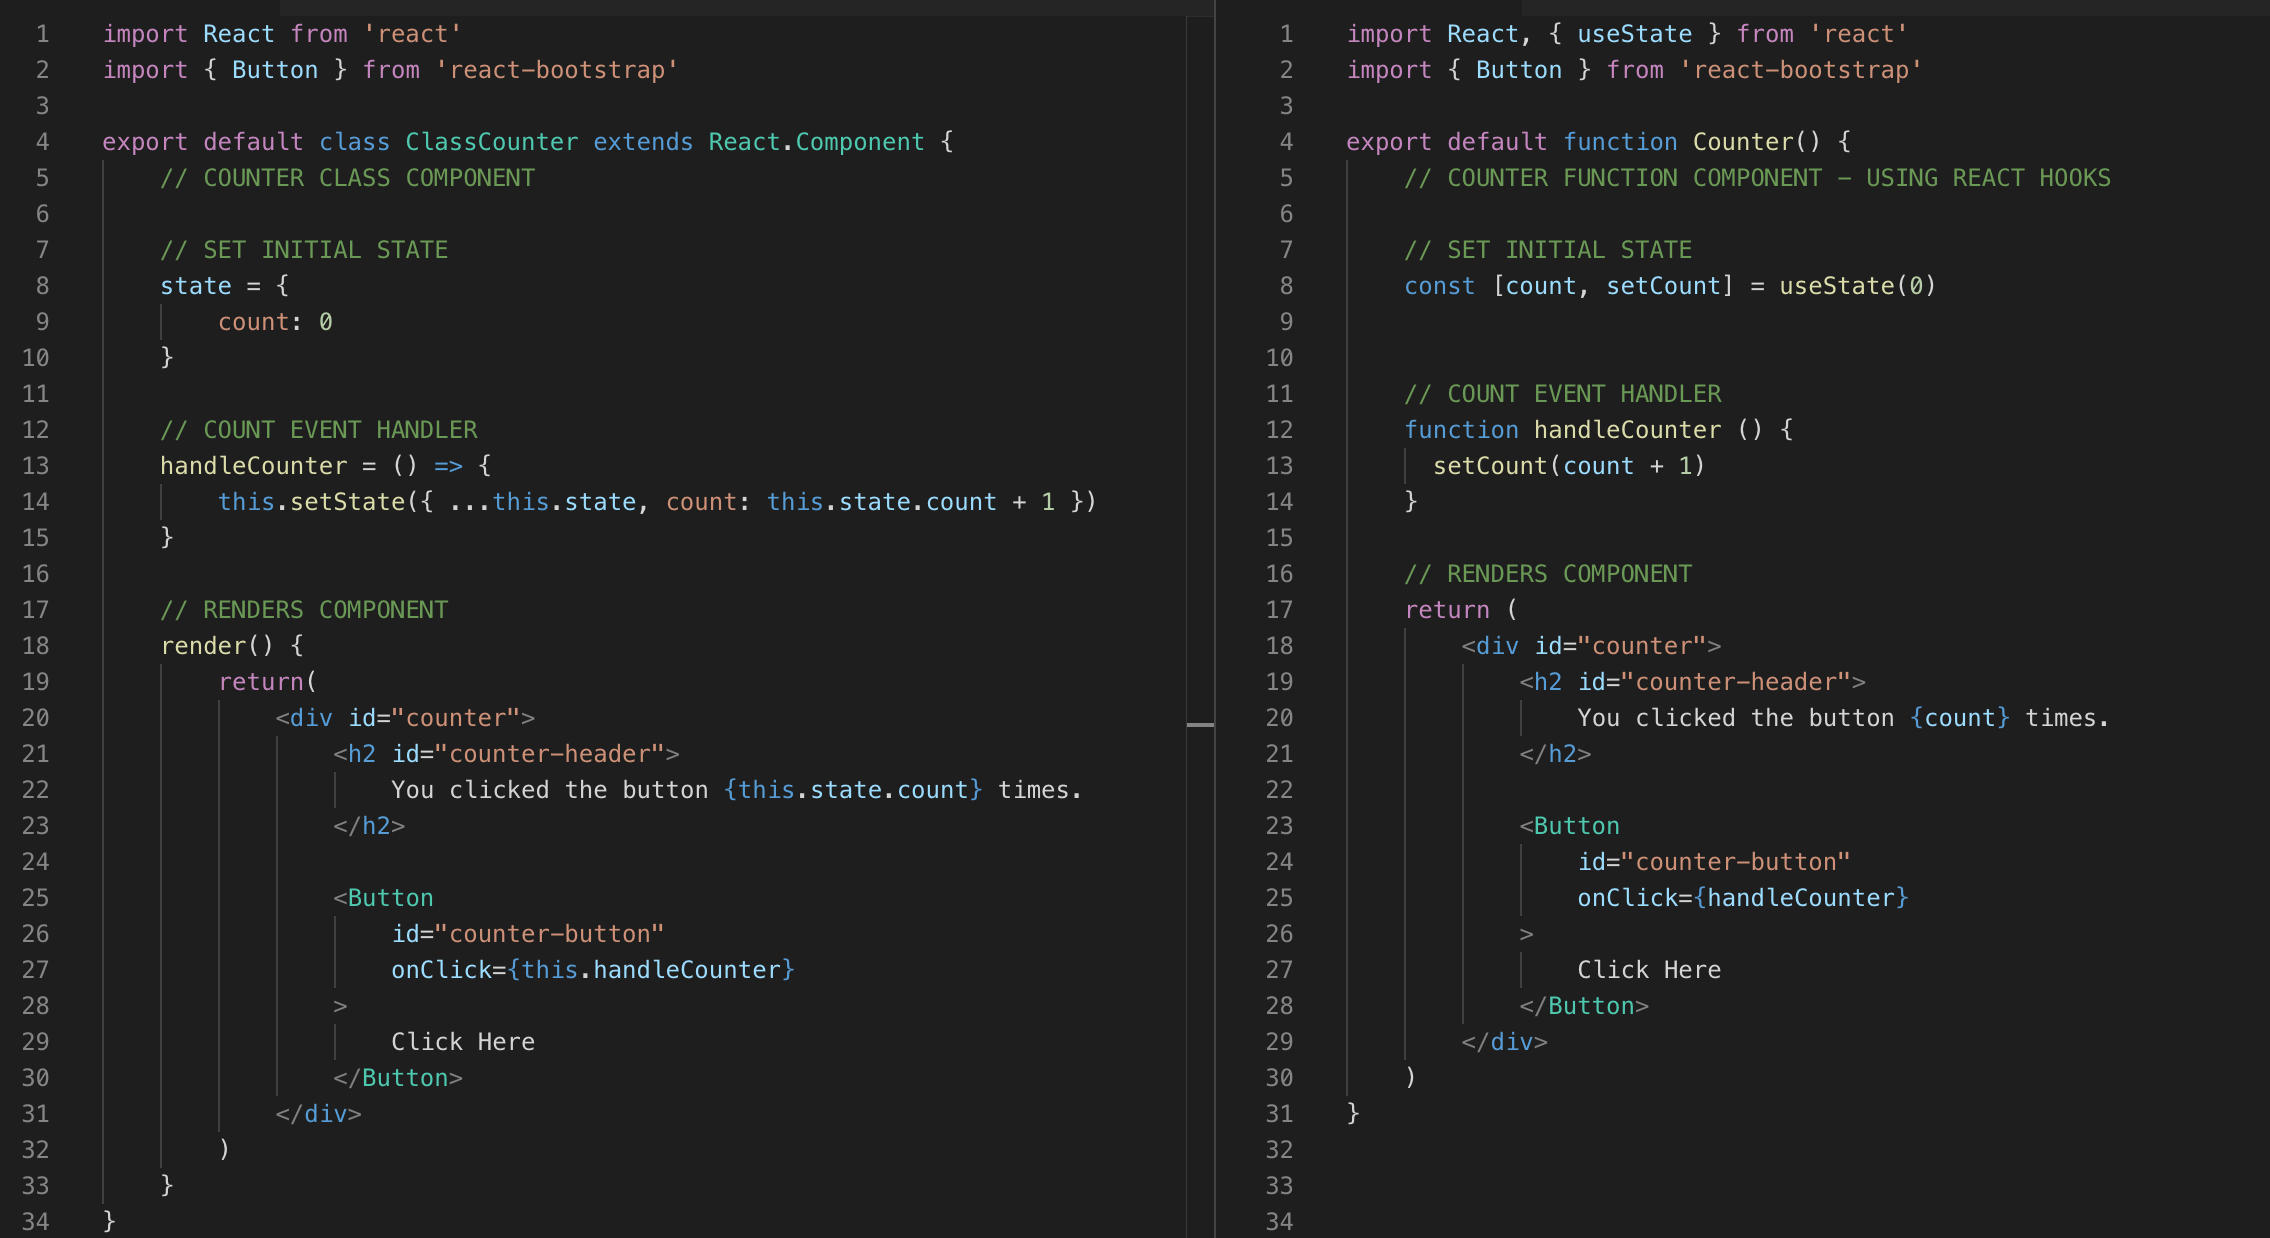Click the Button import on left line 2
The height and width of the screenshot is (1238, 2270).
point(276,69)
